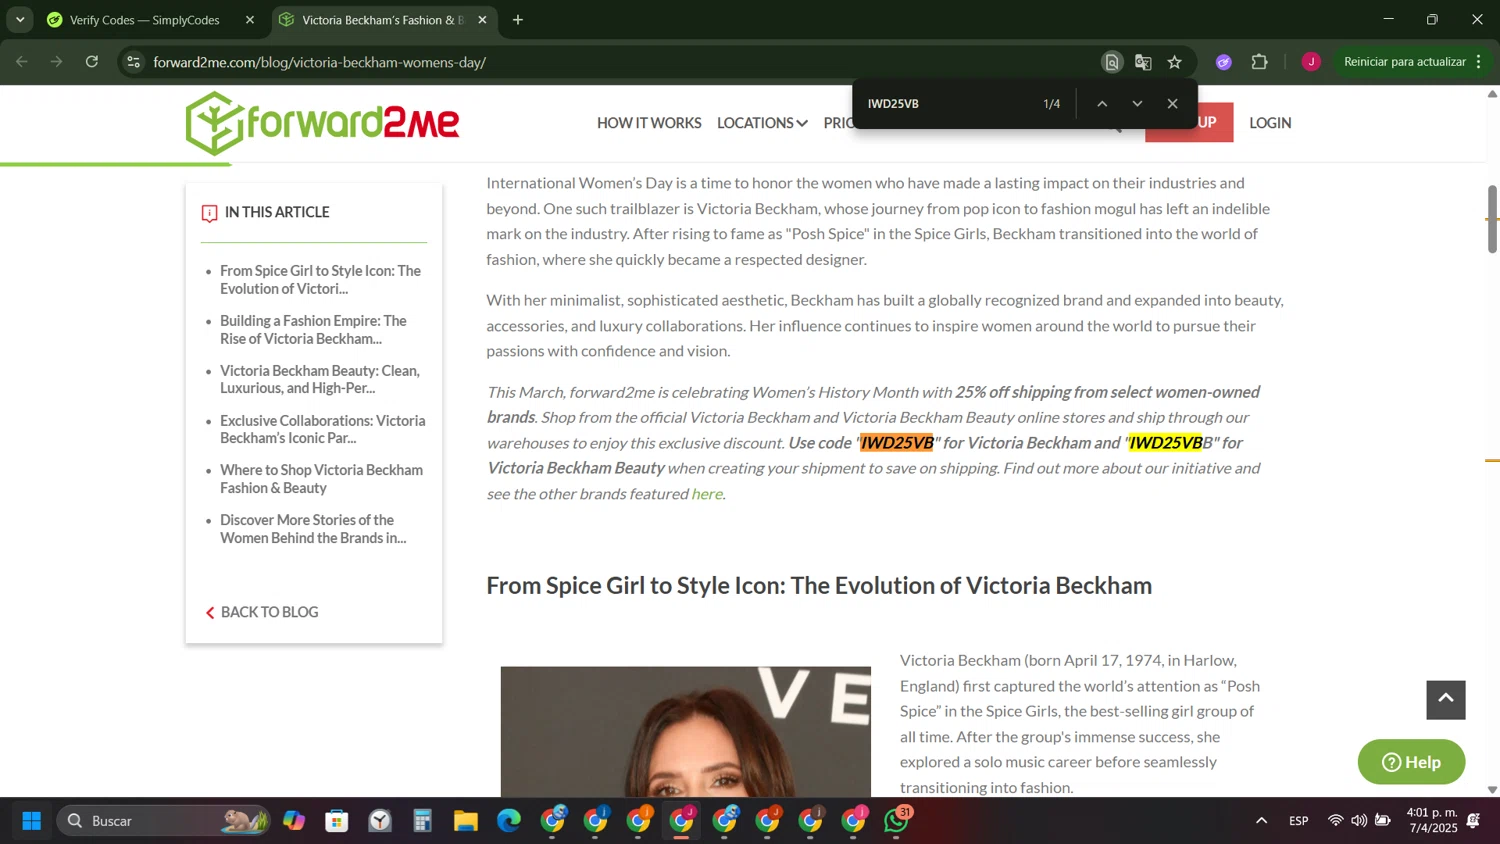Go back to previous page
Screen dimensions: 1500x844
(x=22, y=62)
